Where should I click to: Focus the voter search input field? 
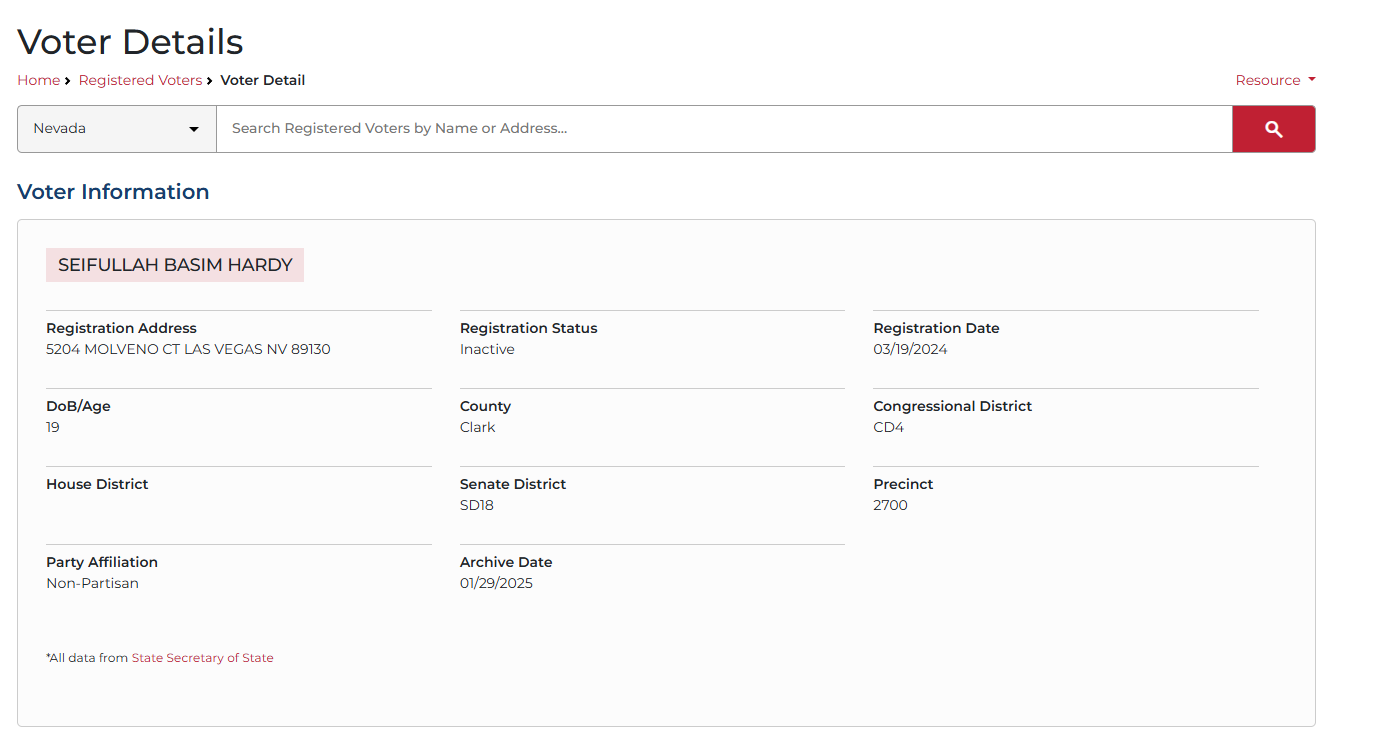click(723, 129)
